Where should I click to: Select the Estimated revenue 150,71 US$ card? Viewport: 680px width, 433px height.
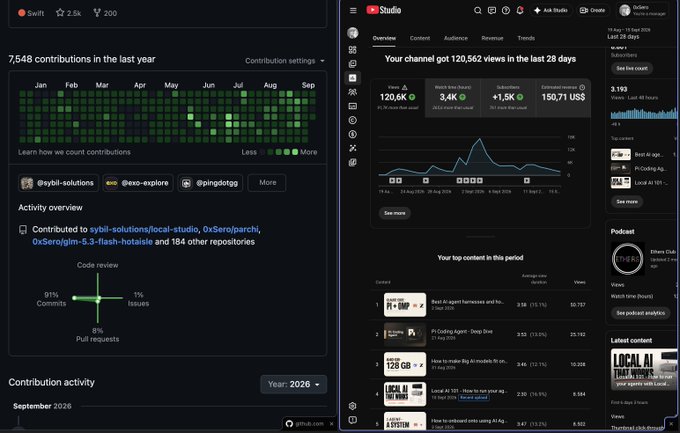click(x=563, y=98)
